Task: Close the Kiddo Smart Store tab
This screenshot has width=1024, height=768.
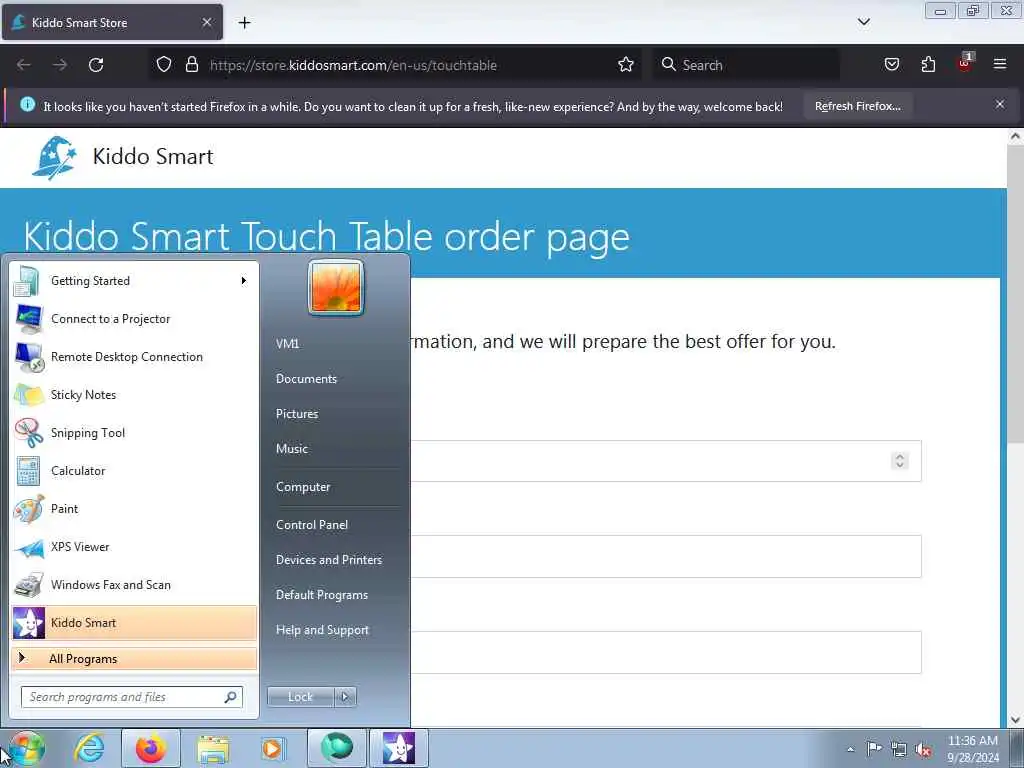Action: (207, 22)
